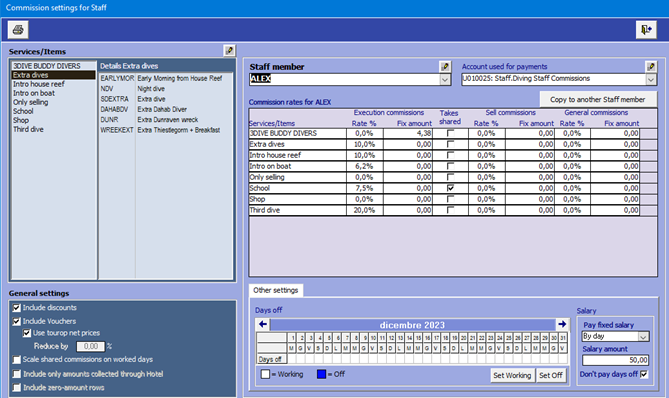Select Intro on boat in services list
The width and height of the screenshot is (669, 398).
[53, 93]
